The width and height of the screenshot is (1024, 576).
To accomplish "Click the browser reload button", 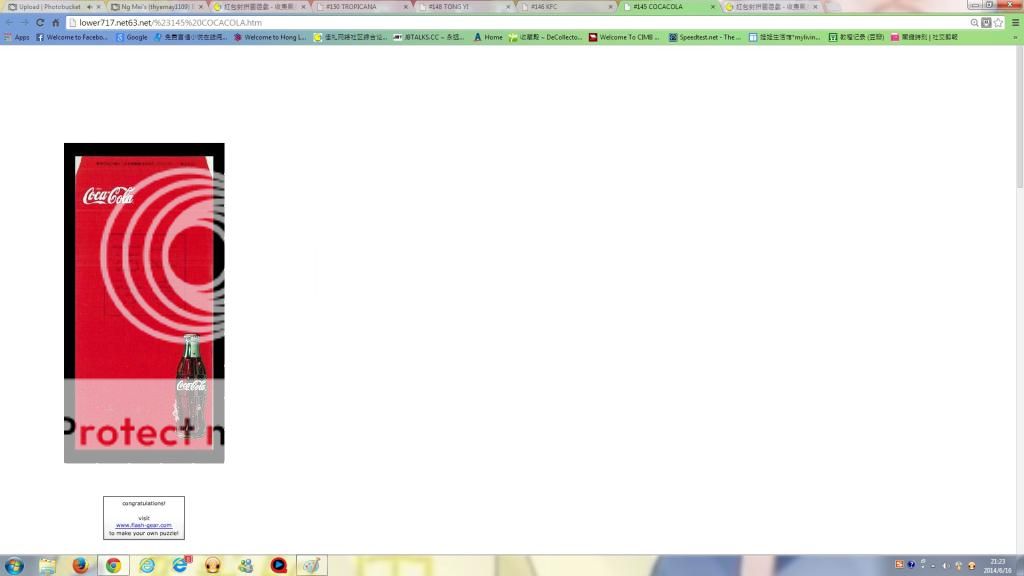I will (x=40, y=22).
